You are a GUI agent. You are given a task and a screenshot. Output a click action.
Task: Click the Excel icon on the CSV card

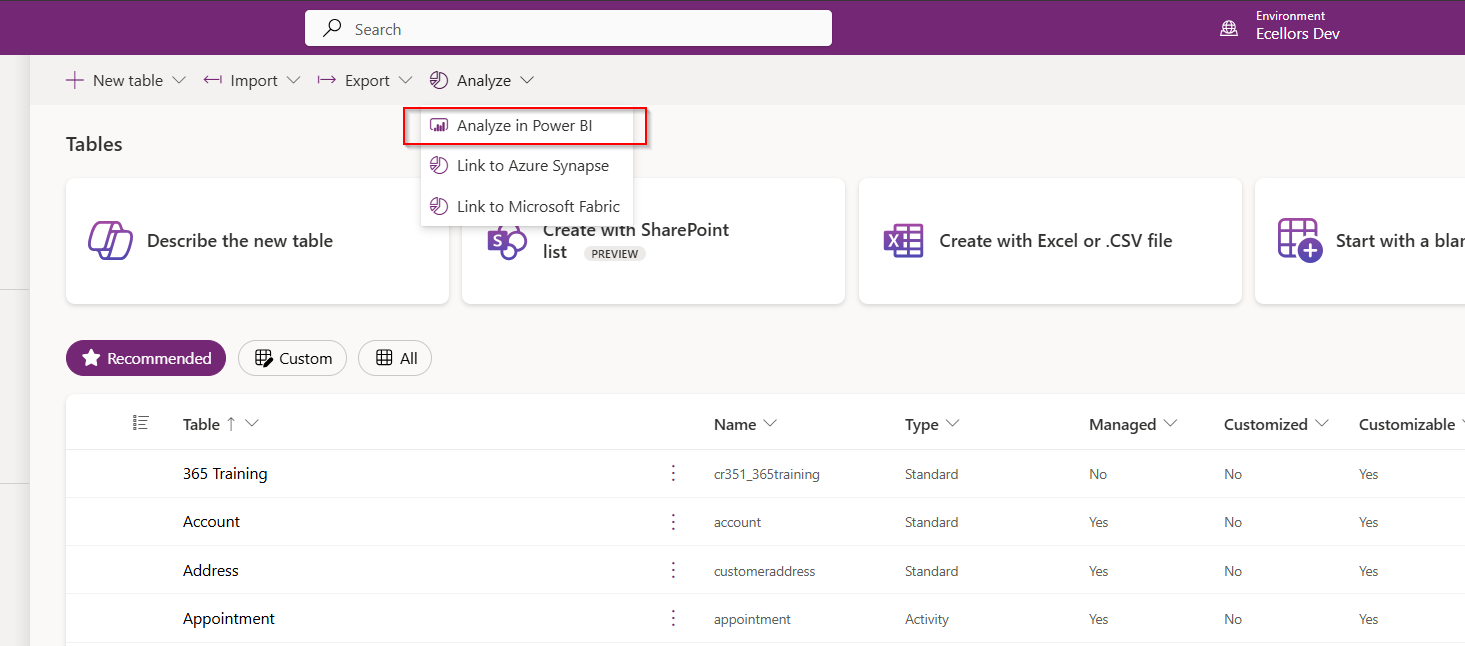[x=903, y=241]
